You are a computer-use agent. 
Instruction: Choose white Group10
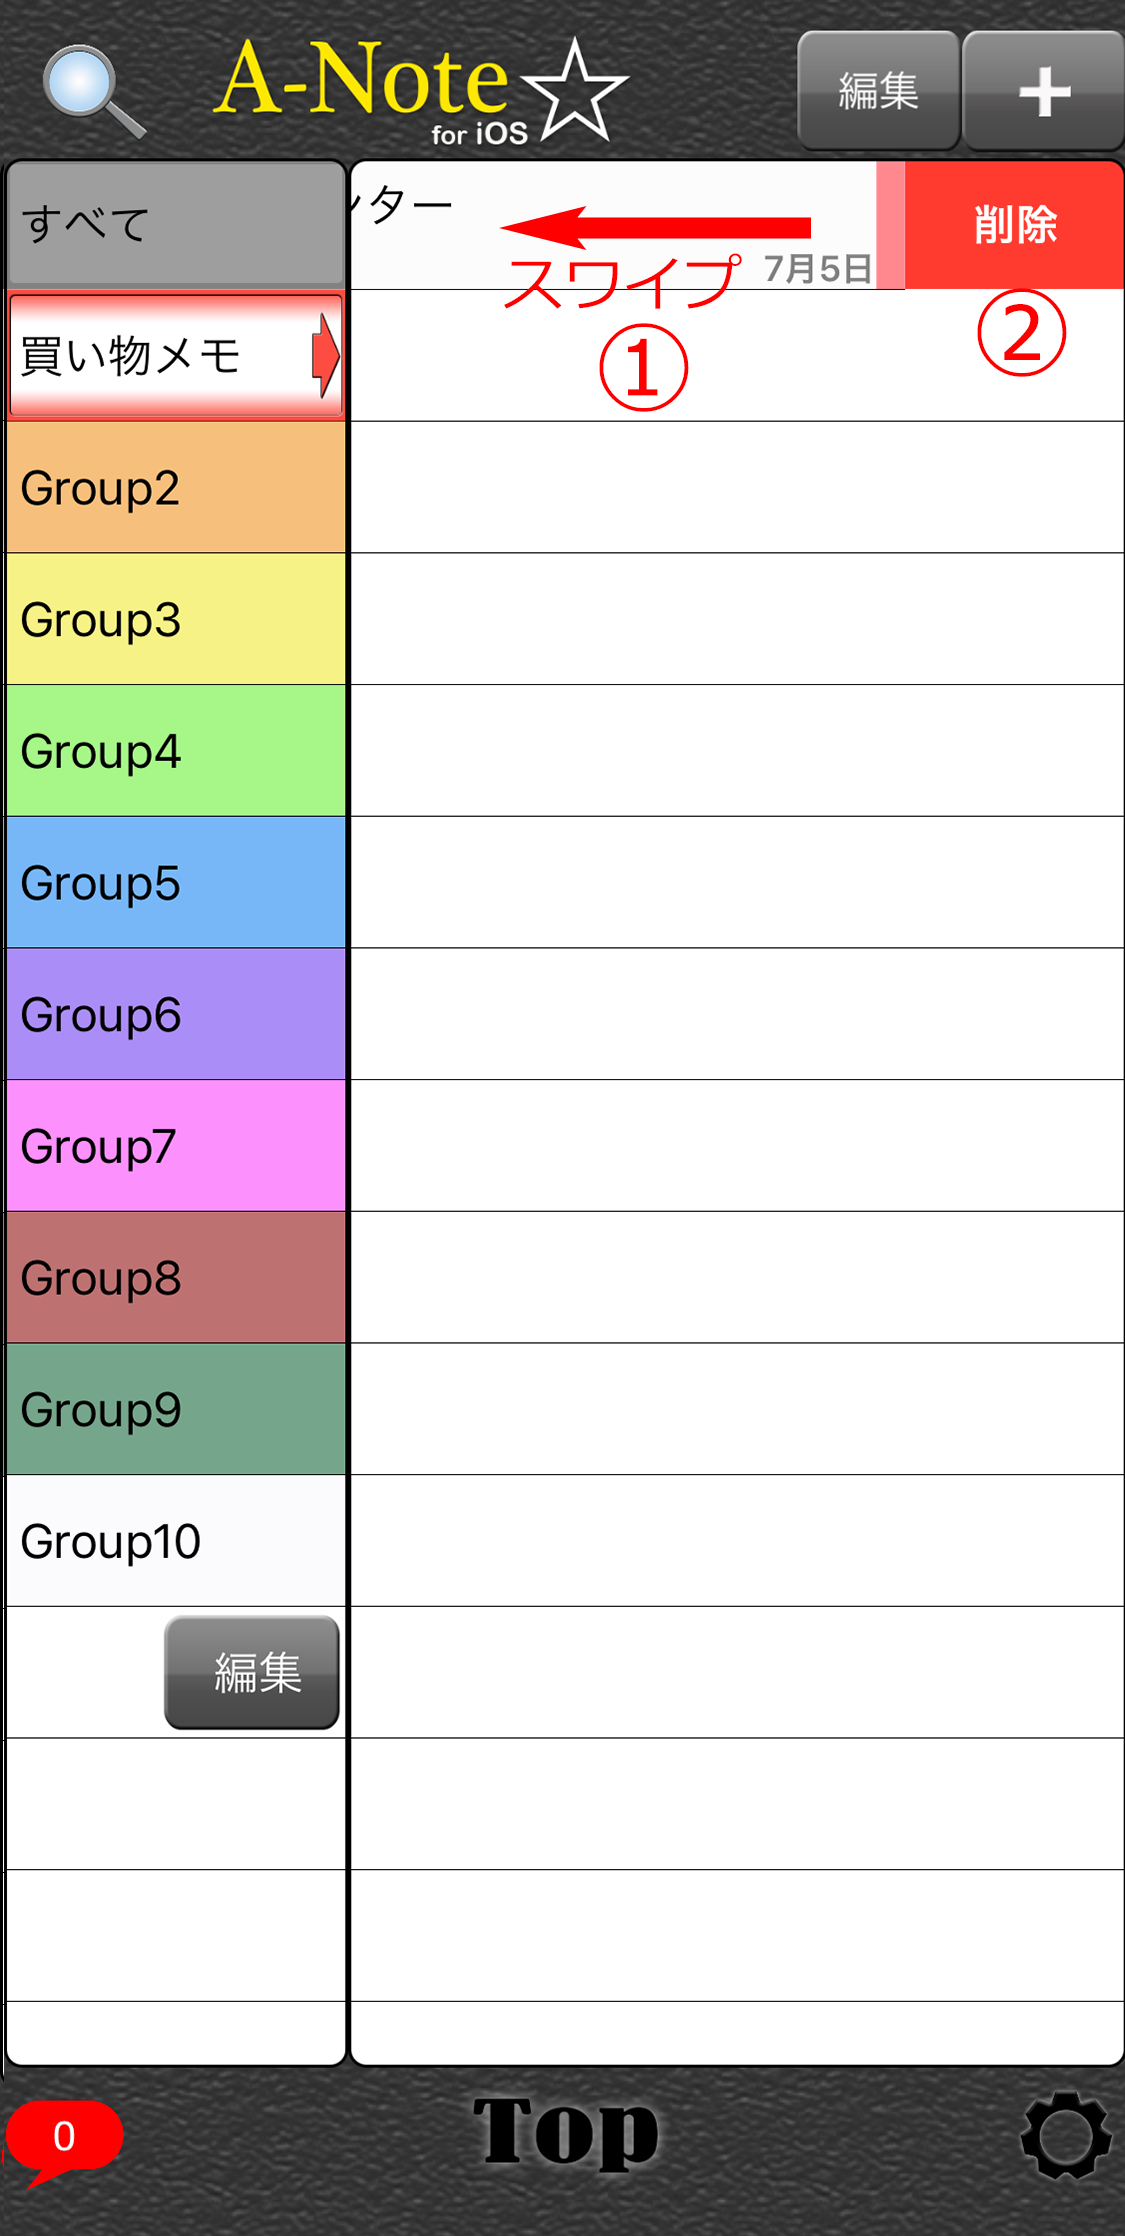[176, 1541]
